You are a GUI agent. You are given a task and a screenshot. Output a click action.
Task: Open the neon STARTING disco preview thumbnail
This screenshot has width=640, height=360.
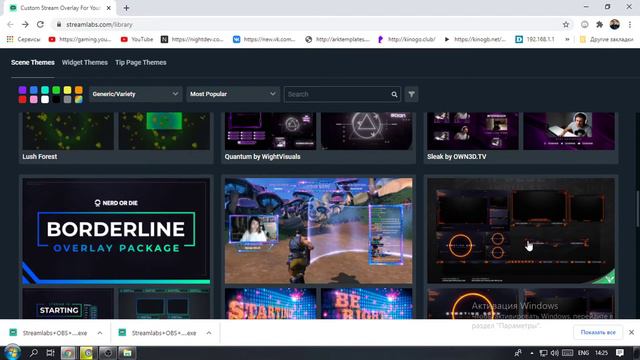[x=270, y=304]
